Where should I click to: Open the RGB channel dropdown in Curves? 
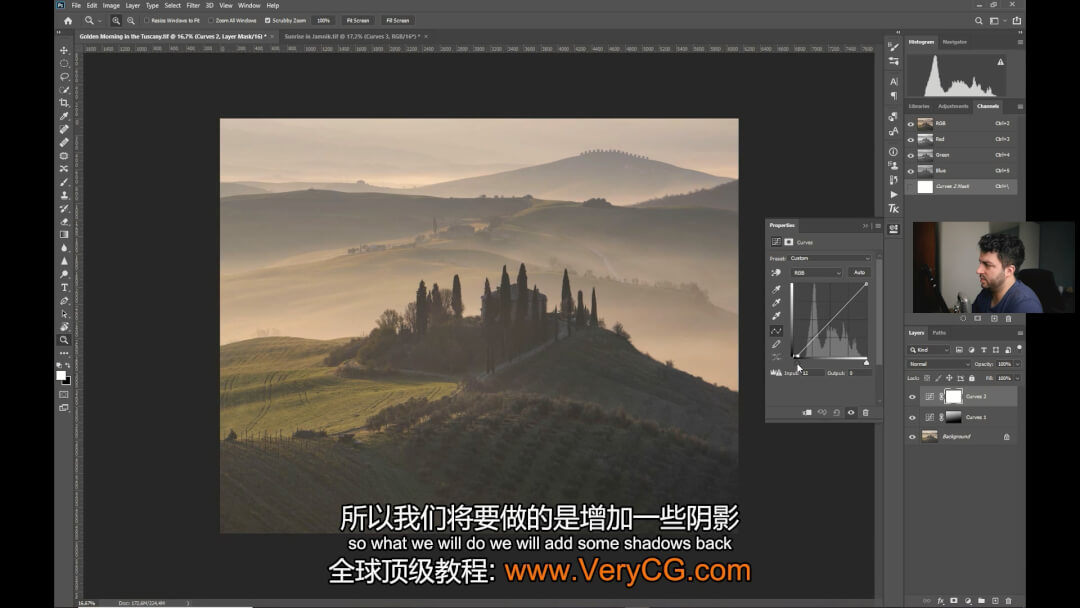[816, 273]
